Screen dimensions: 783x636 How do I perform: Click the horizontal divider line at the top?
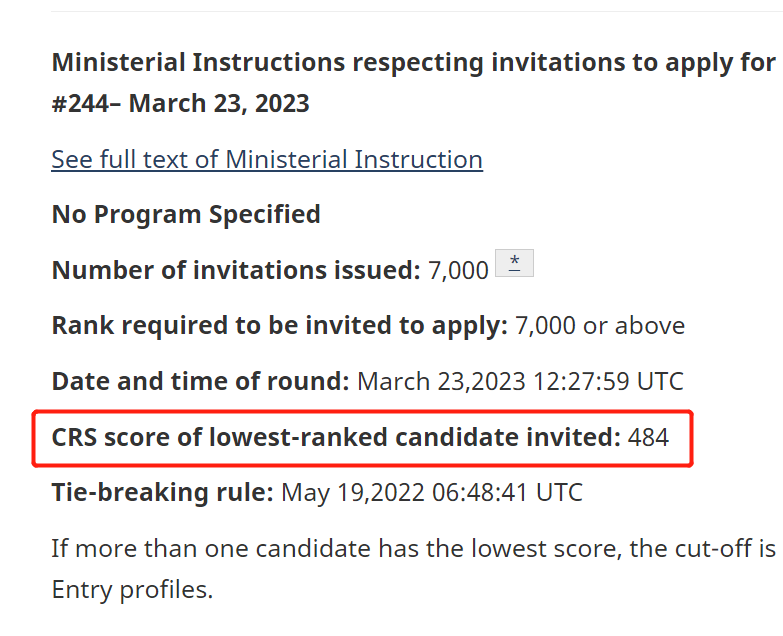(x=417, y=11)
